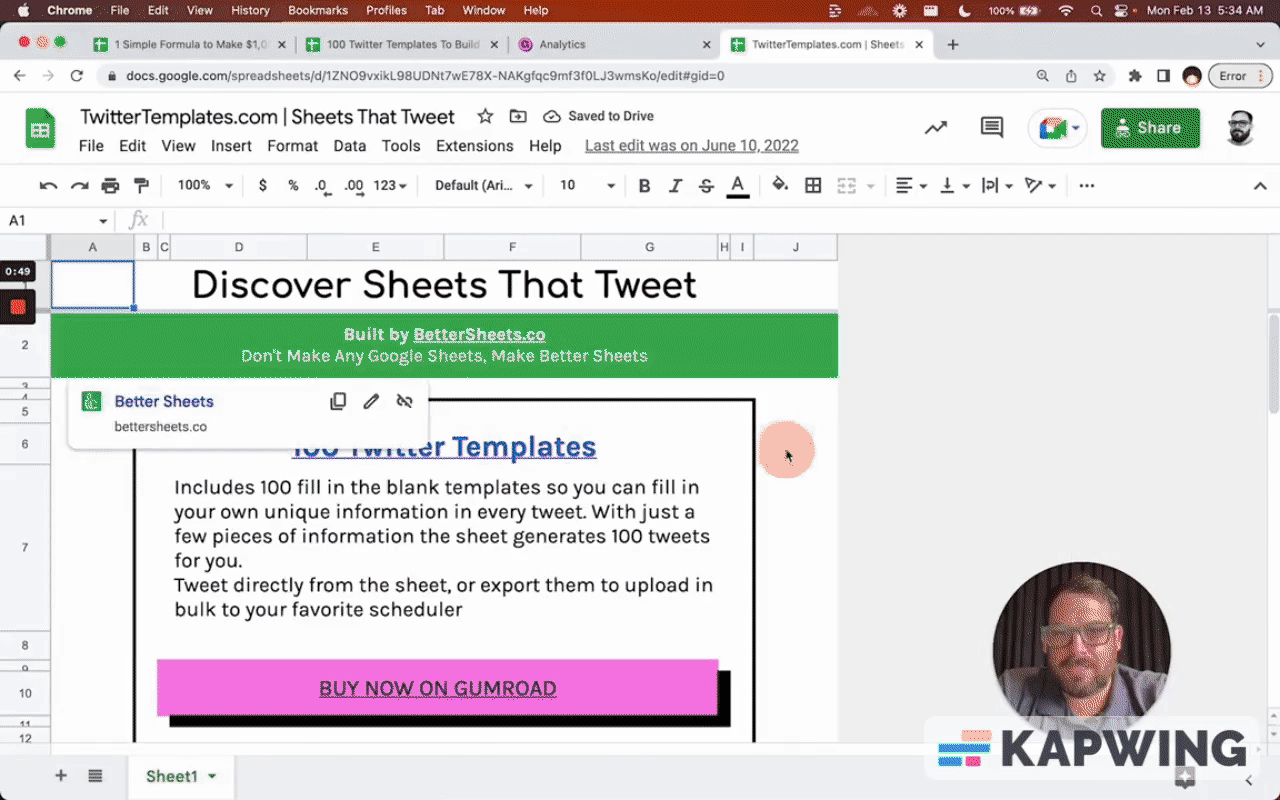Format as currency with dollar icon
Image resolution: width=1280 pixels, height=800 pixels.
point(263,186)
